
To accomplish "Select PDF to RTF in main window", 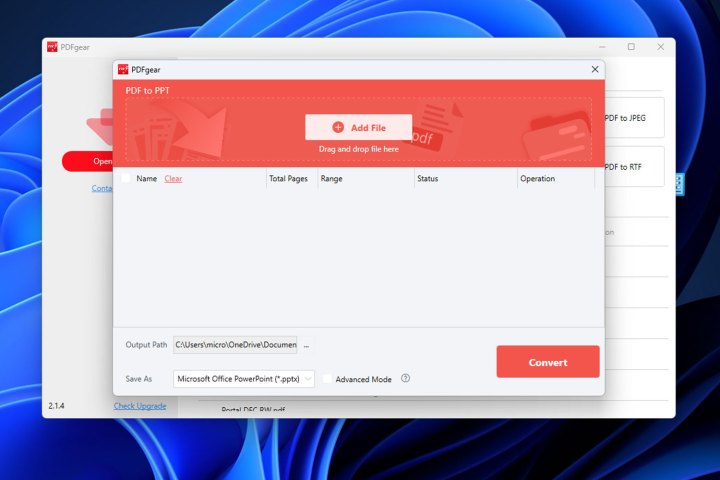I will click(x=634, y=167).
